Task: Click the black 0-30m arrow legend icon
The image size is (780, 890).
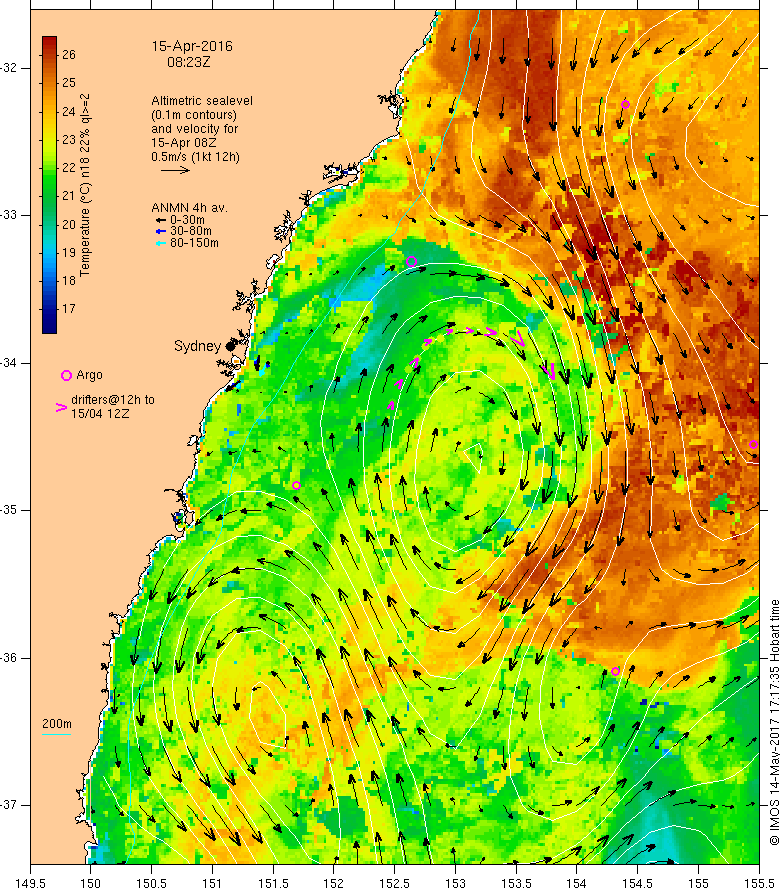Action: click(x=161, y=220)
